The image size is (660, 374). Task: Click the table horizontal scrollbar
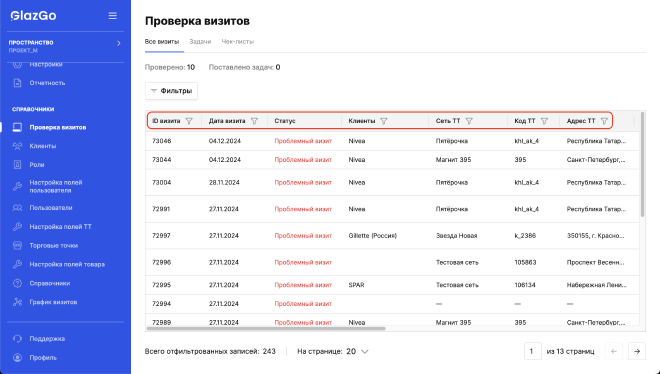click(x=266, y=328)
